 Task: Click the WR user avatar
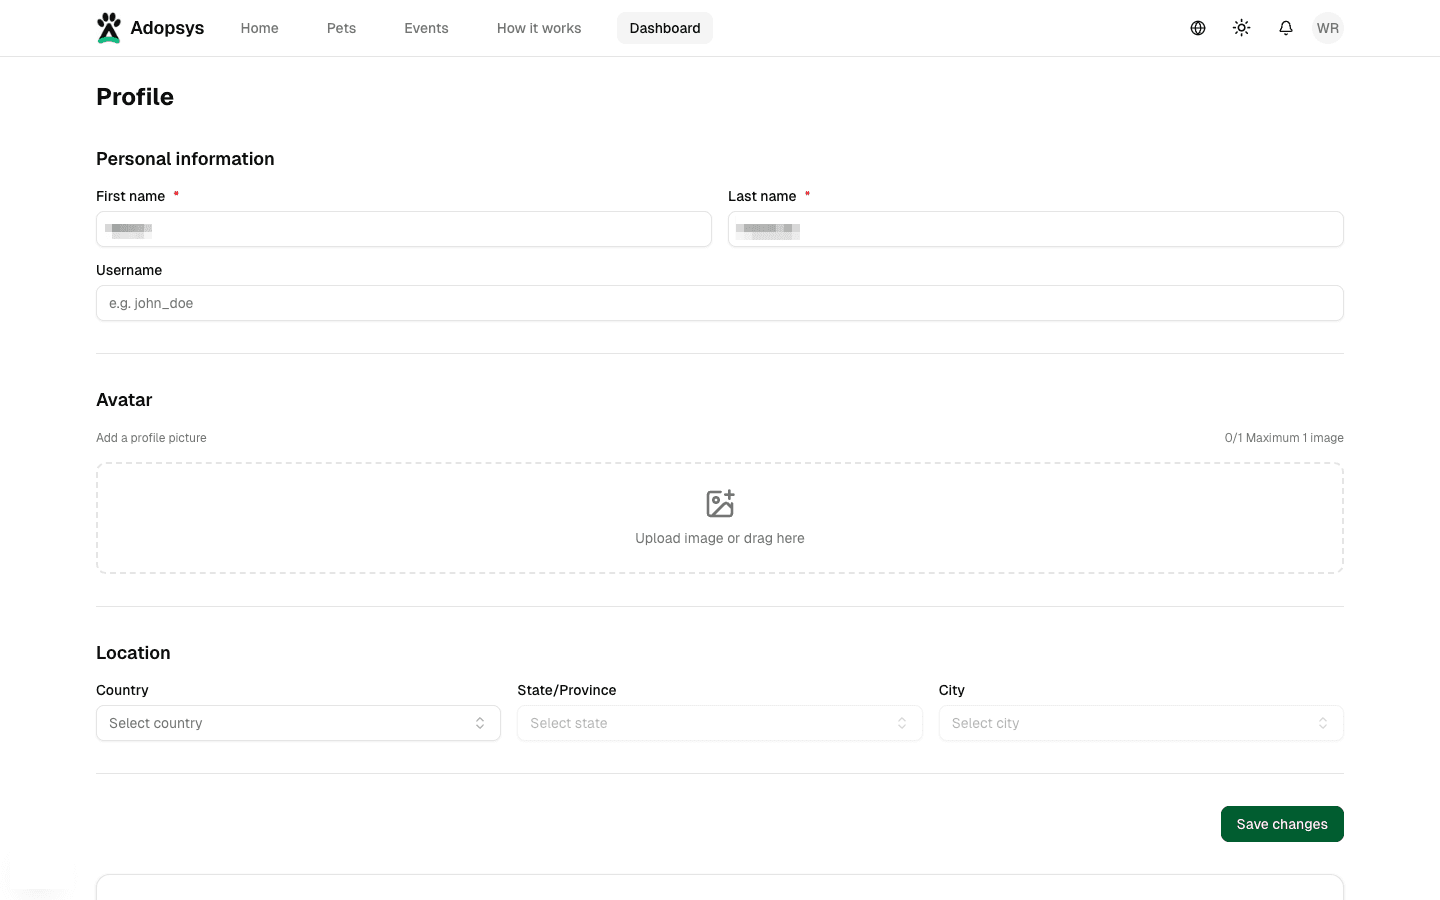pyautogui.click(x=1328, y=28)
